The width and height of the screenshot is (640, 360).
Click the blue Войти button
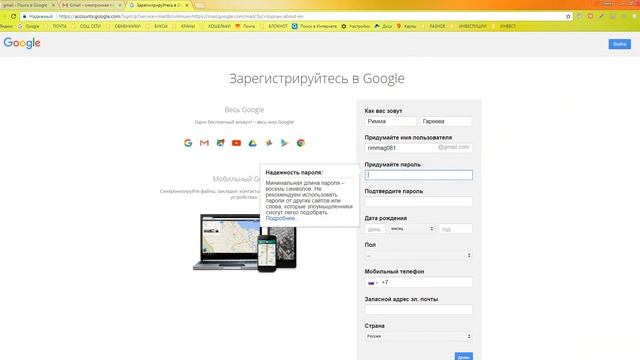(x=619, y=44)
